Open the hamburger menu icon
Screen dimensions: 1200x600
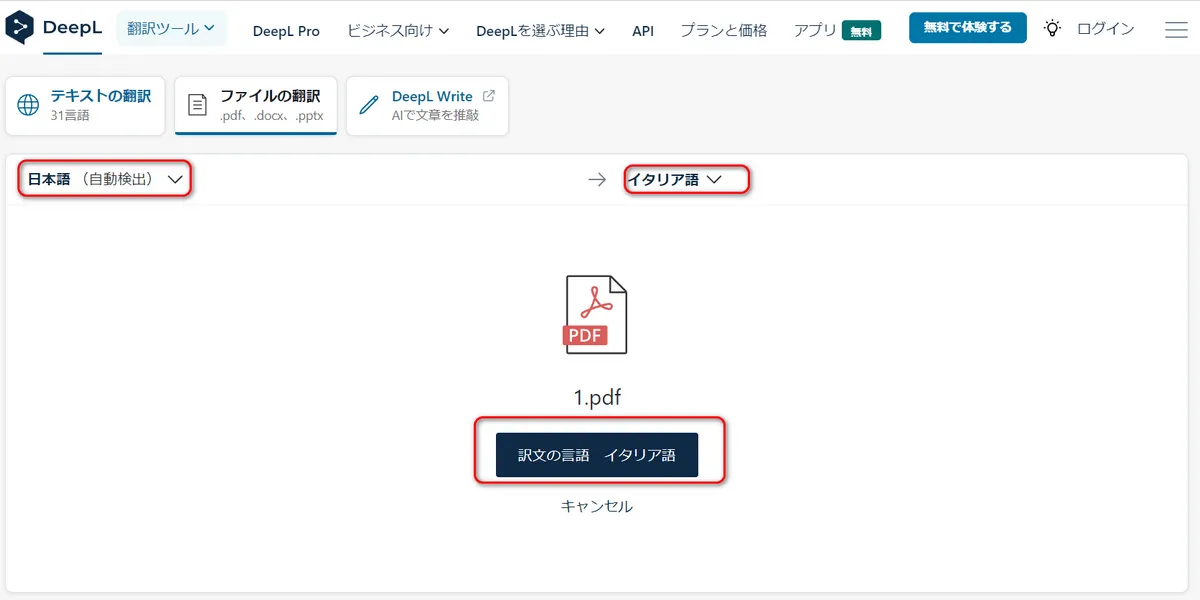(x=1176, y=29)
